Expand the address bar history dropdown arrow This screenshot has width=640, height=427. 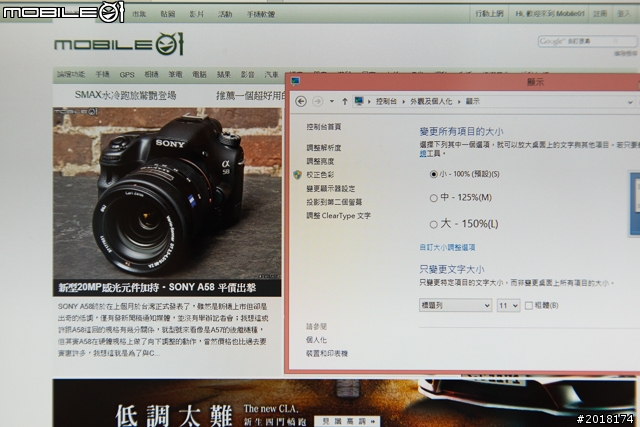point(630,102)
